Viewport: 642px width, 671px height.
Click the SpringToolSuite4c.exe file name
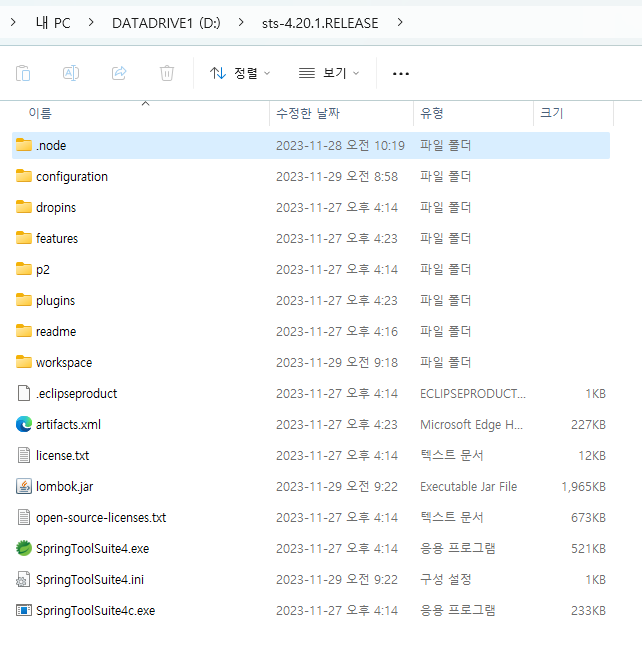pyautogui.click(x=95, y=611)
